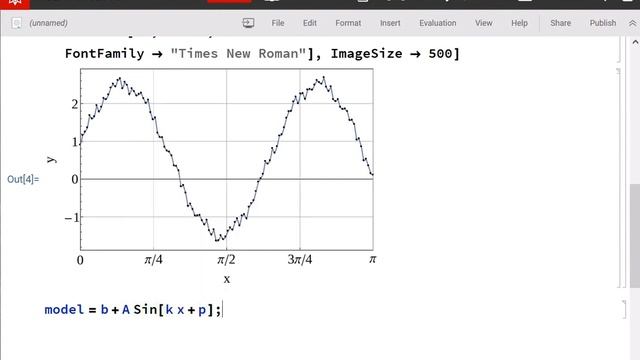Click the Publish button
Viewport: 640px width, 360px height.
click(603, 23)
